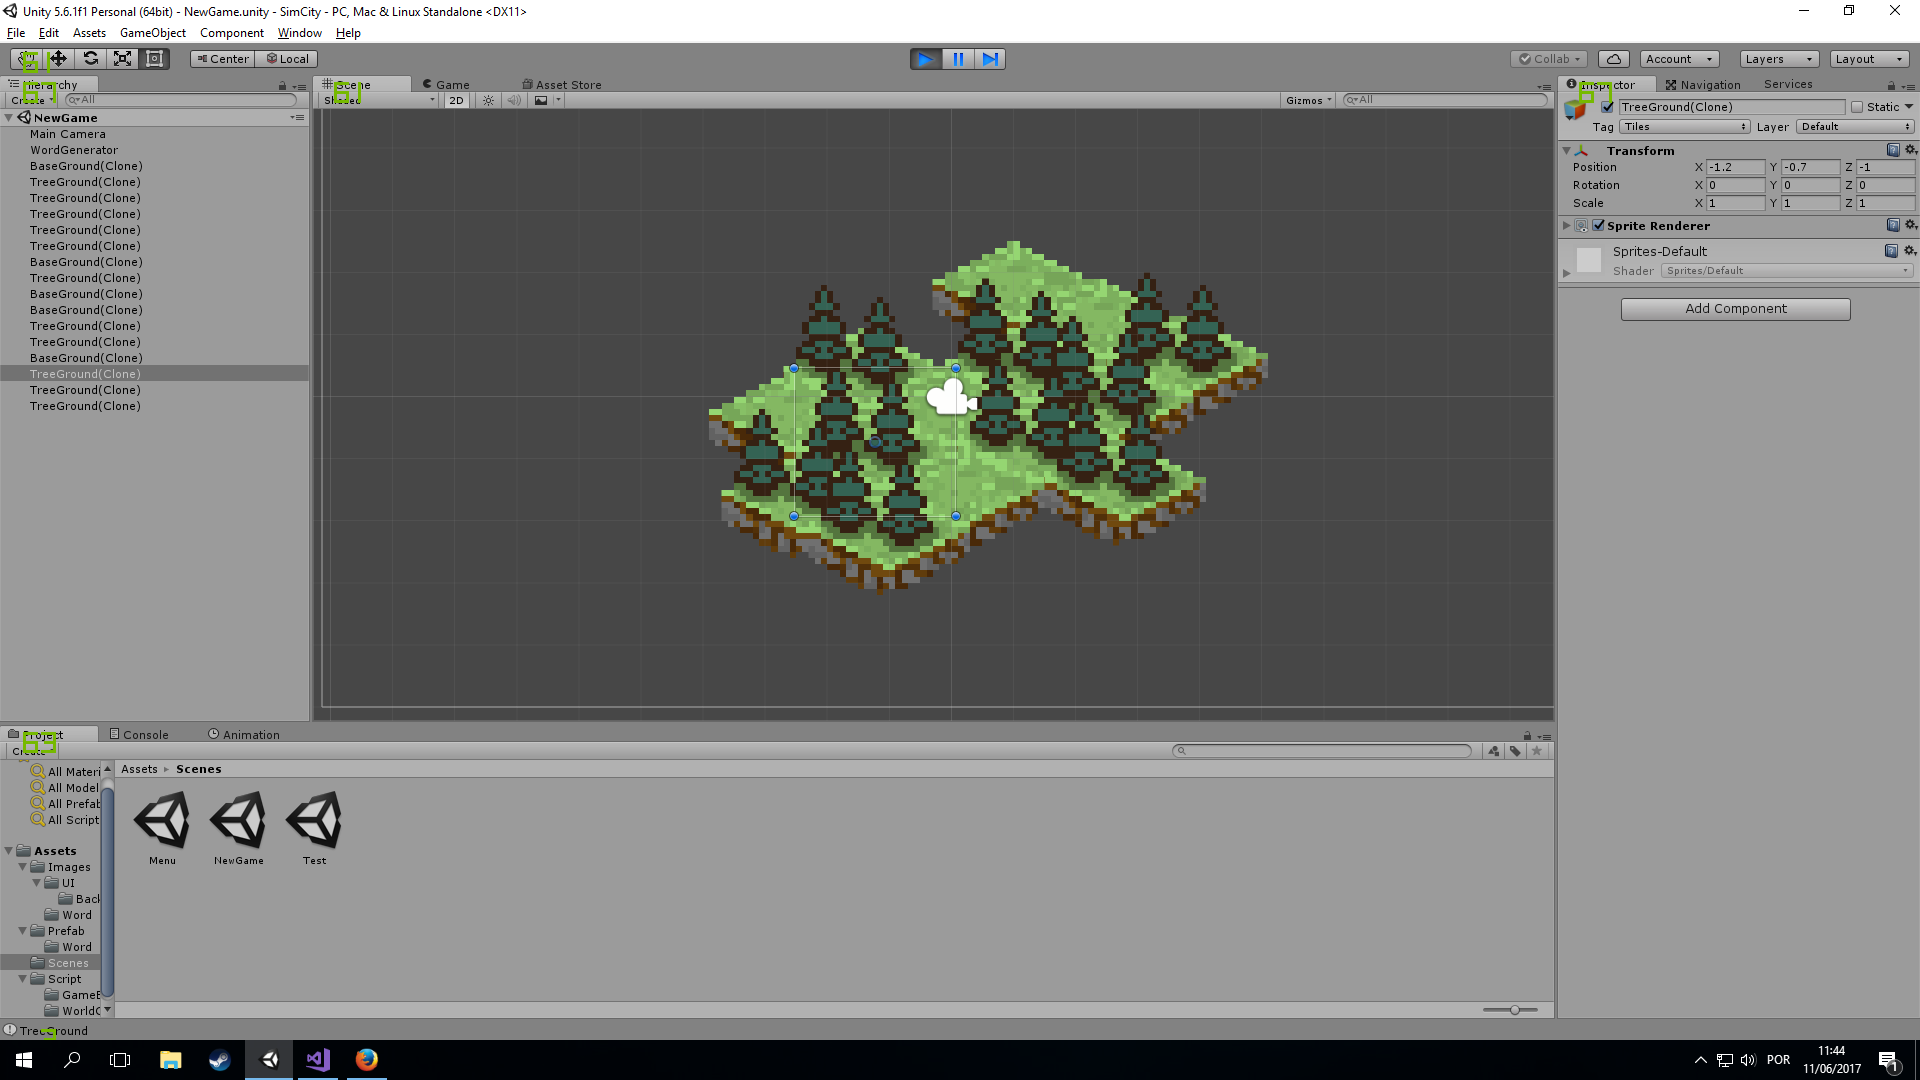This screenshot has height=1080, width=1920.
Task: Open the GameObject menu
Action: (x=153, y=32)
